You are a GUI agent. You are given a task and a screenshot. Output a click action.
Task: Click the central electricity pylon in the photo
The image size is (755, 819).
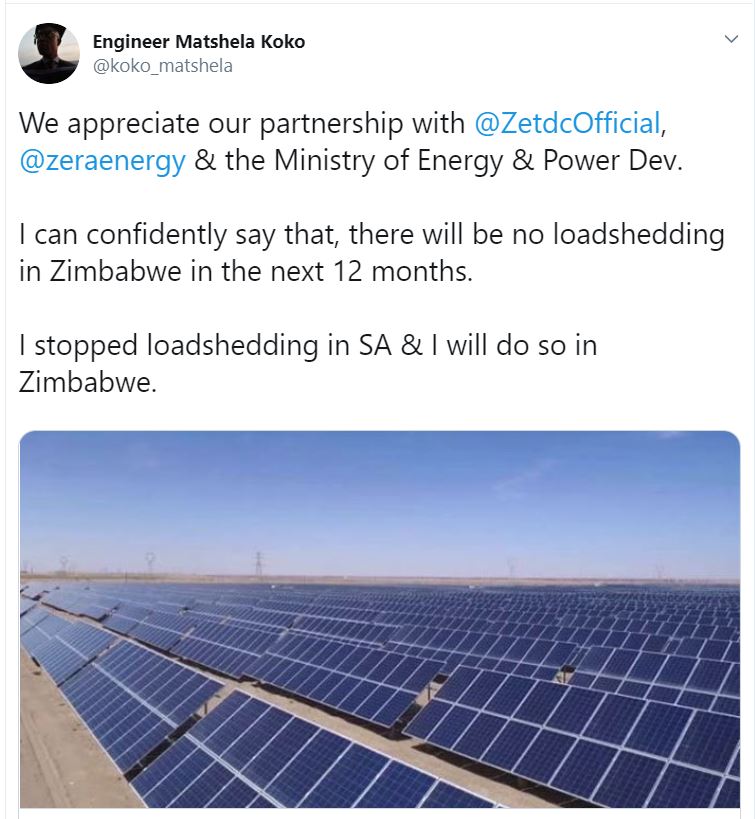coord(259,564)
